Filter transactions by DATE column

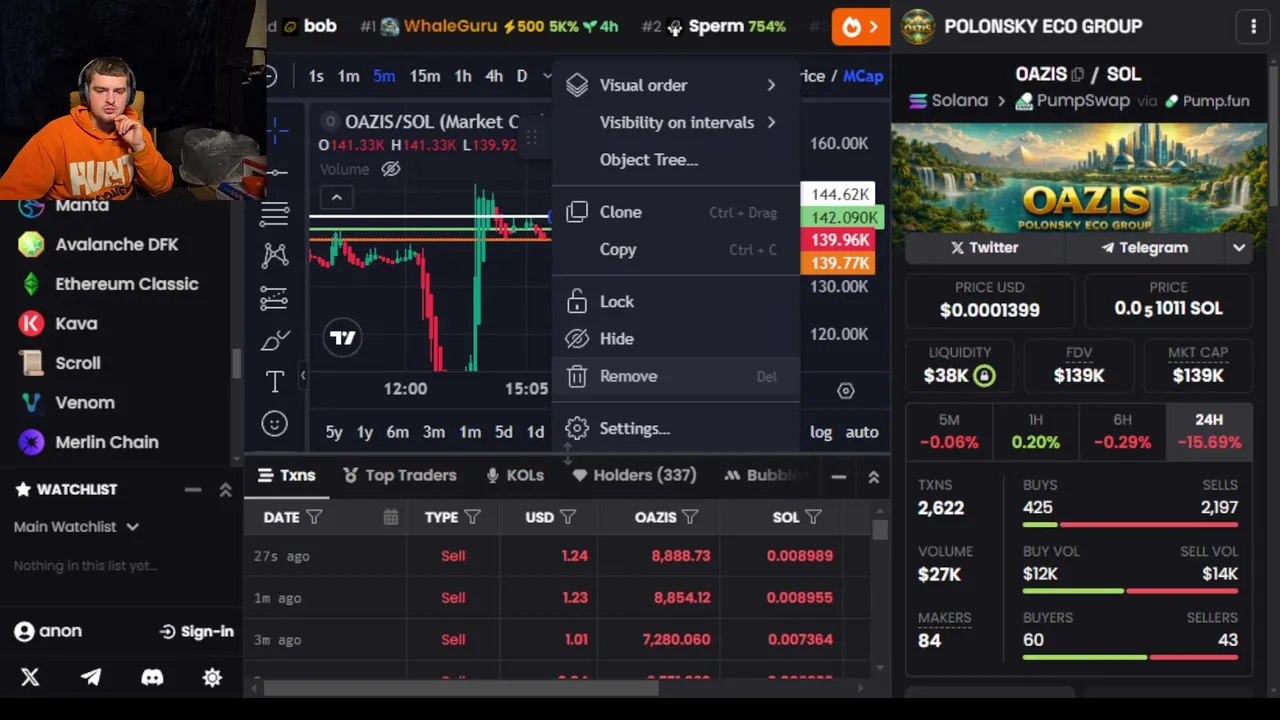click(x=314, y=517)
